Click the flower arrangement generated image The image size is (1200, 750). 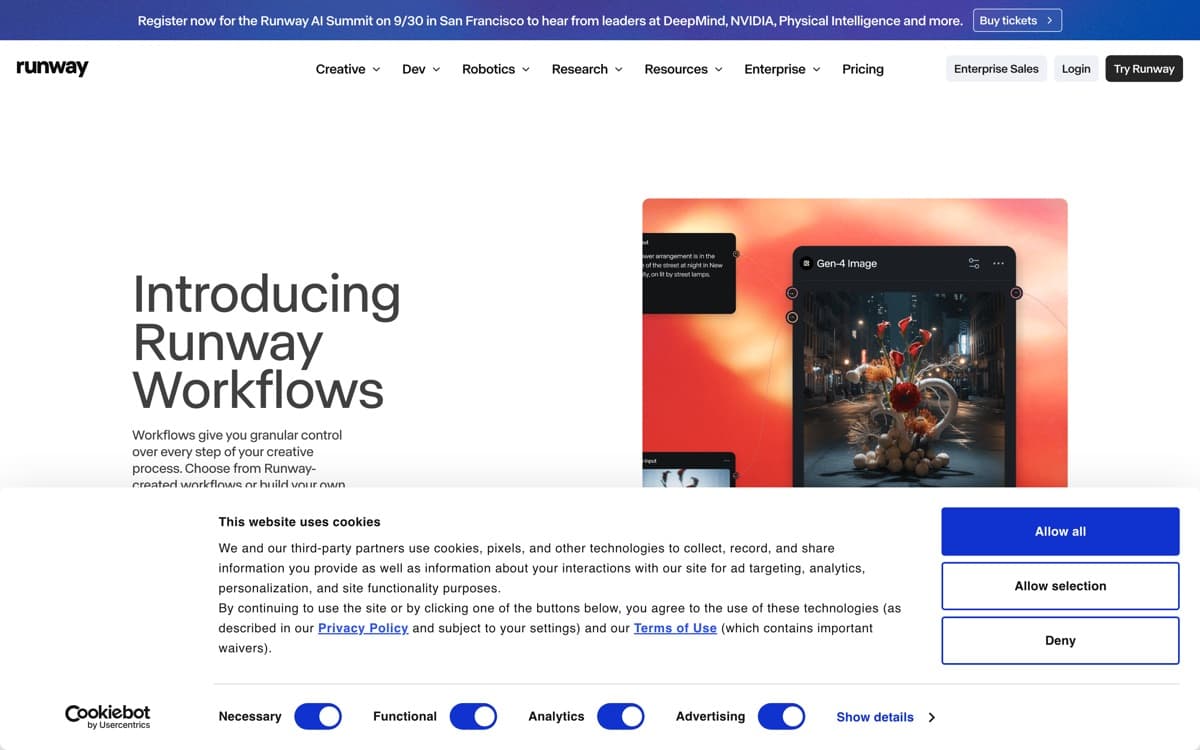(904, 390)
